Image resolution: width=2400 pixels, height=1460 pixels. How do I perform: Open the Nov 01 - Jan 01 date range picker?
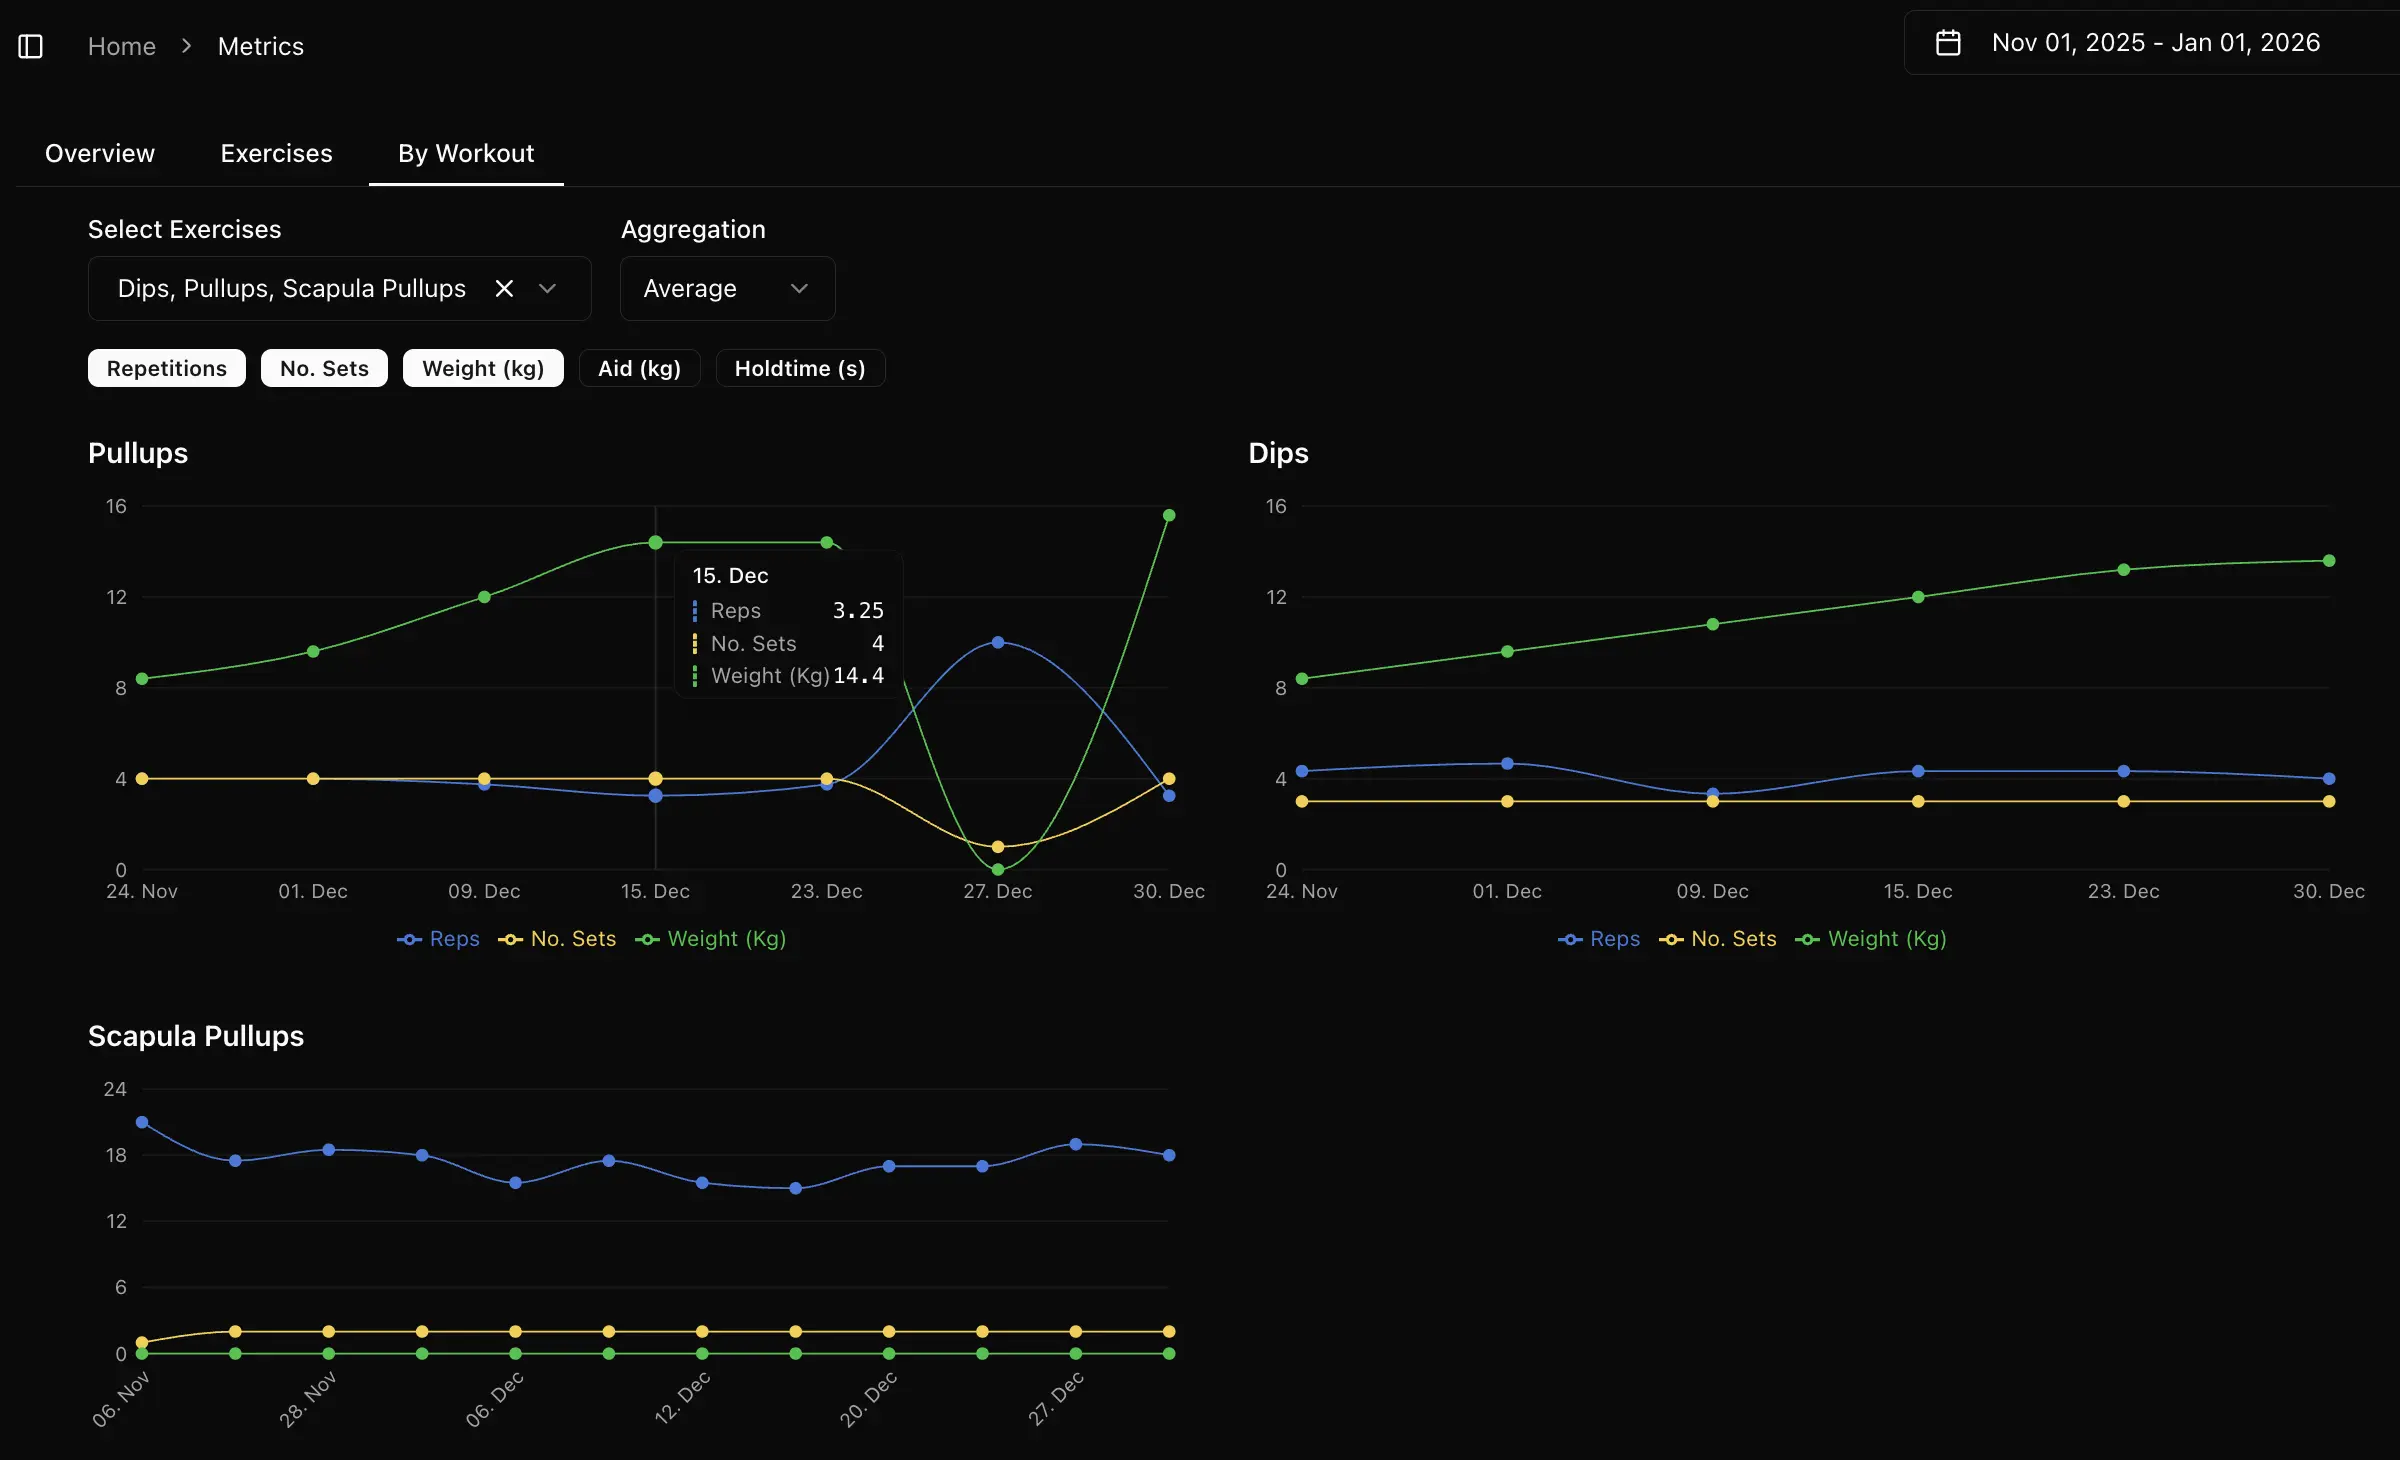point(2155,42)
